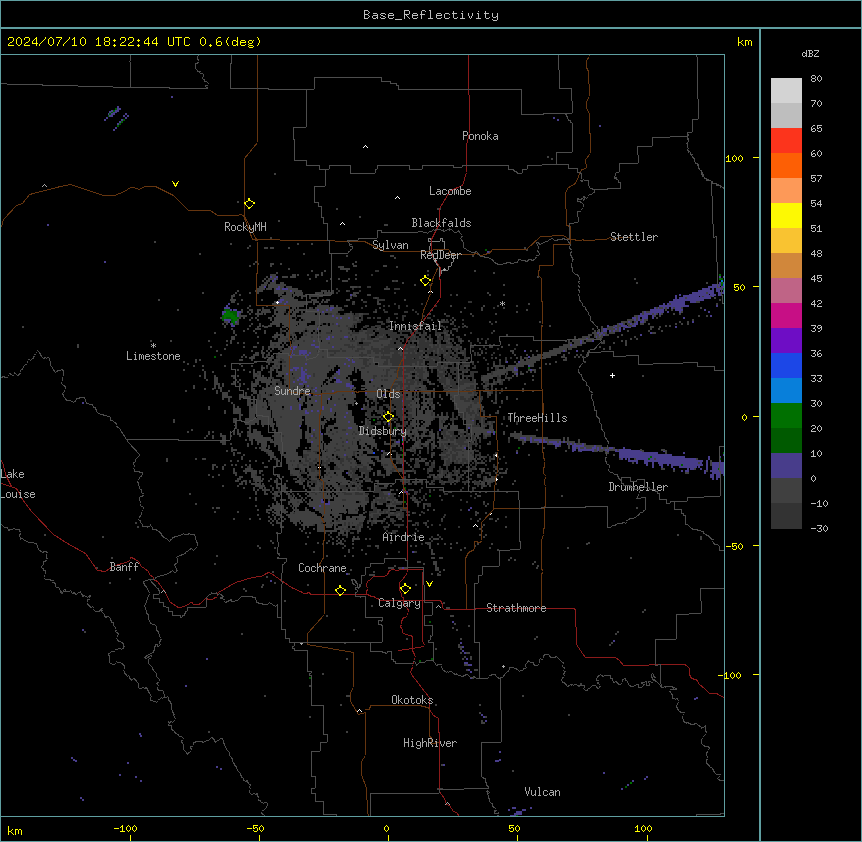The width and height of the screenshot is (862, 842).
Task: Click the Sylvan label
Action: 390,245
